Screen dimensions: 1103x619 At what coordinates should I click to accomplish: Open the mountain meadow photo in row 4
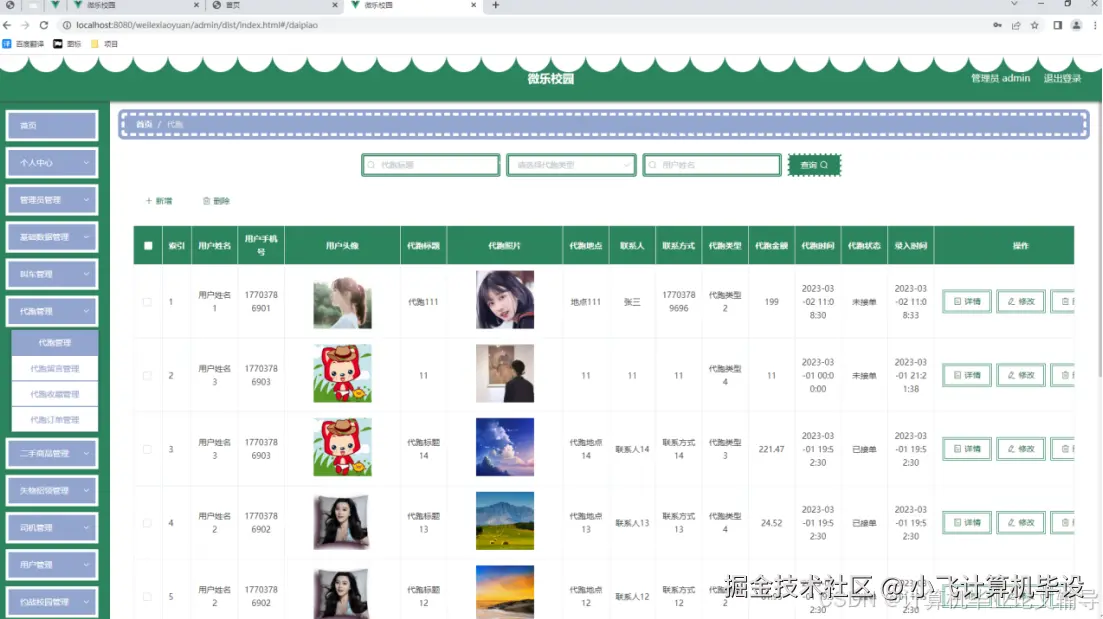[504, 521]
